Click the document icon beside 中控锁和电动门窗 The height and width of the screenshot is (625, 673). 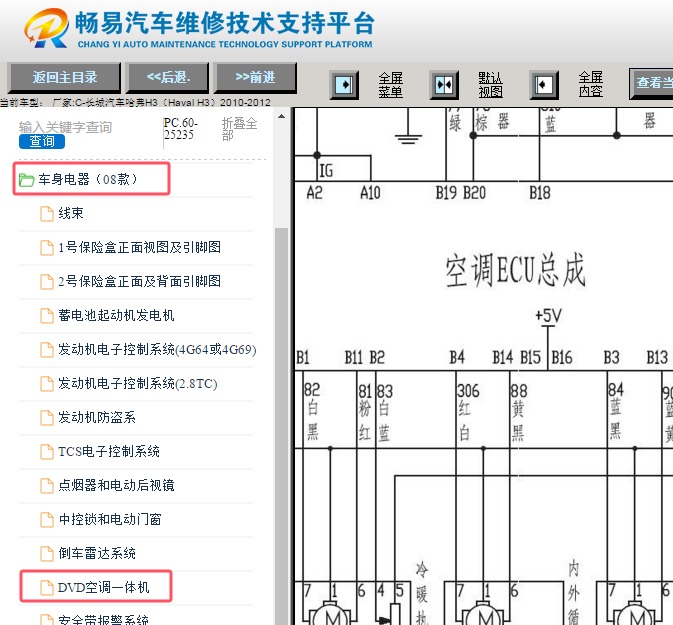[x=47, y=520]
